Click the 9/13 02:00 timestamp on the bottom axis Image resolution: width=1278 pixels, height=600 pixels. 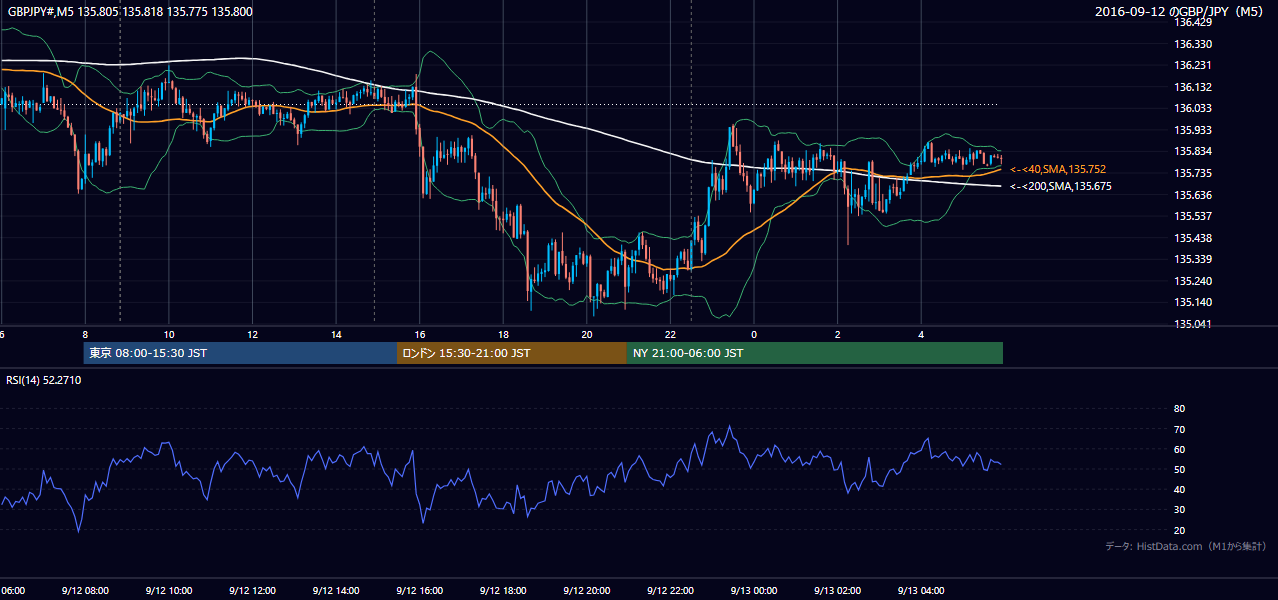point(836,590)
